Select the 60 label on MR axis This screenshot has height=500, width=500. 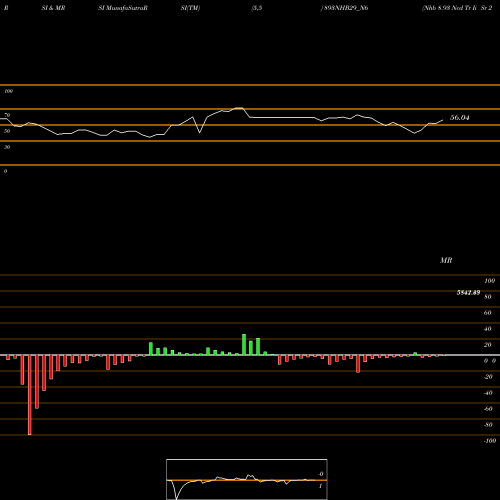[x=488, y=313]
